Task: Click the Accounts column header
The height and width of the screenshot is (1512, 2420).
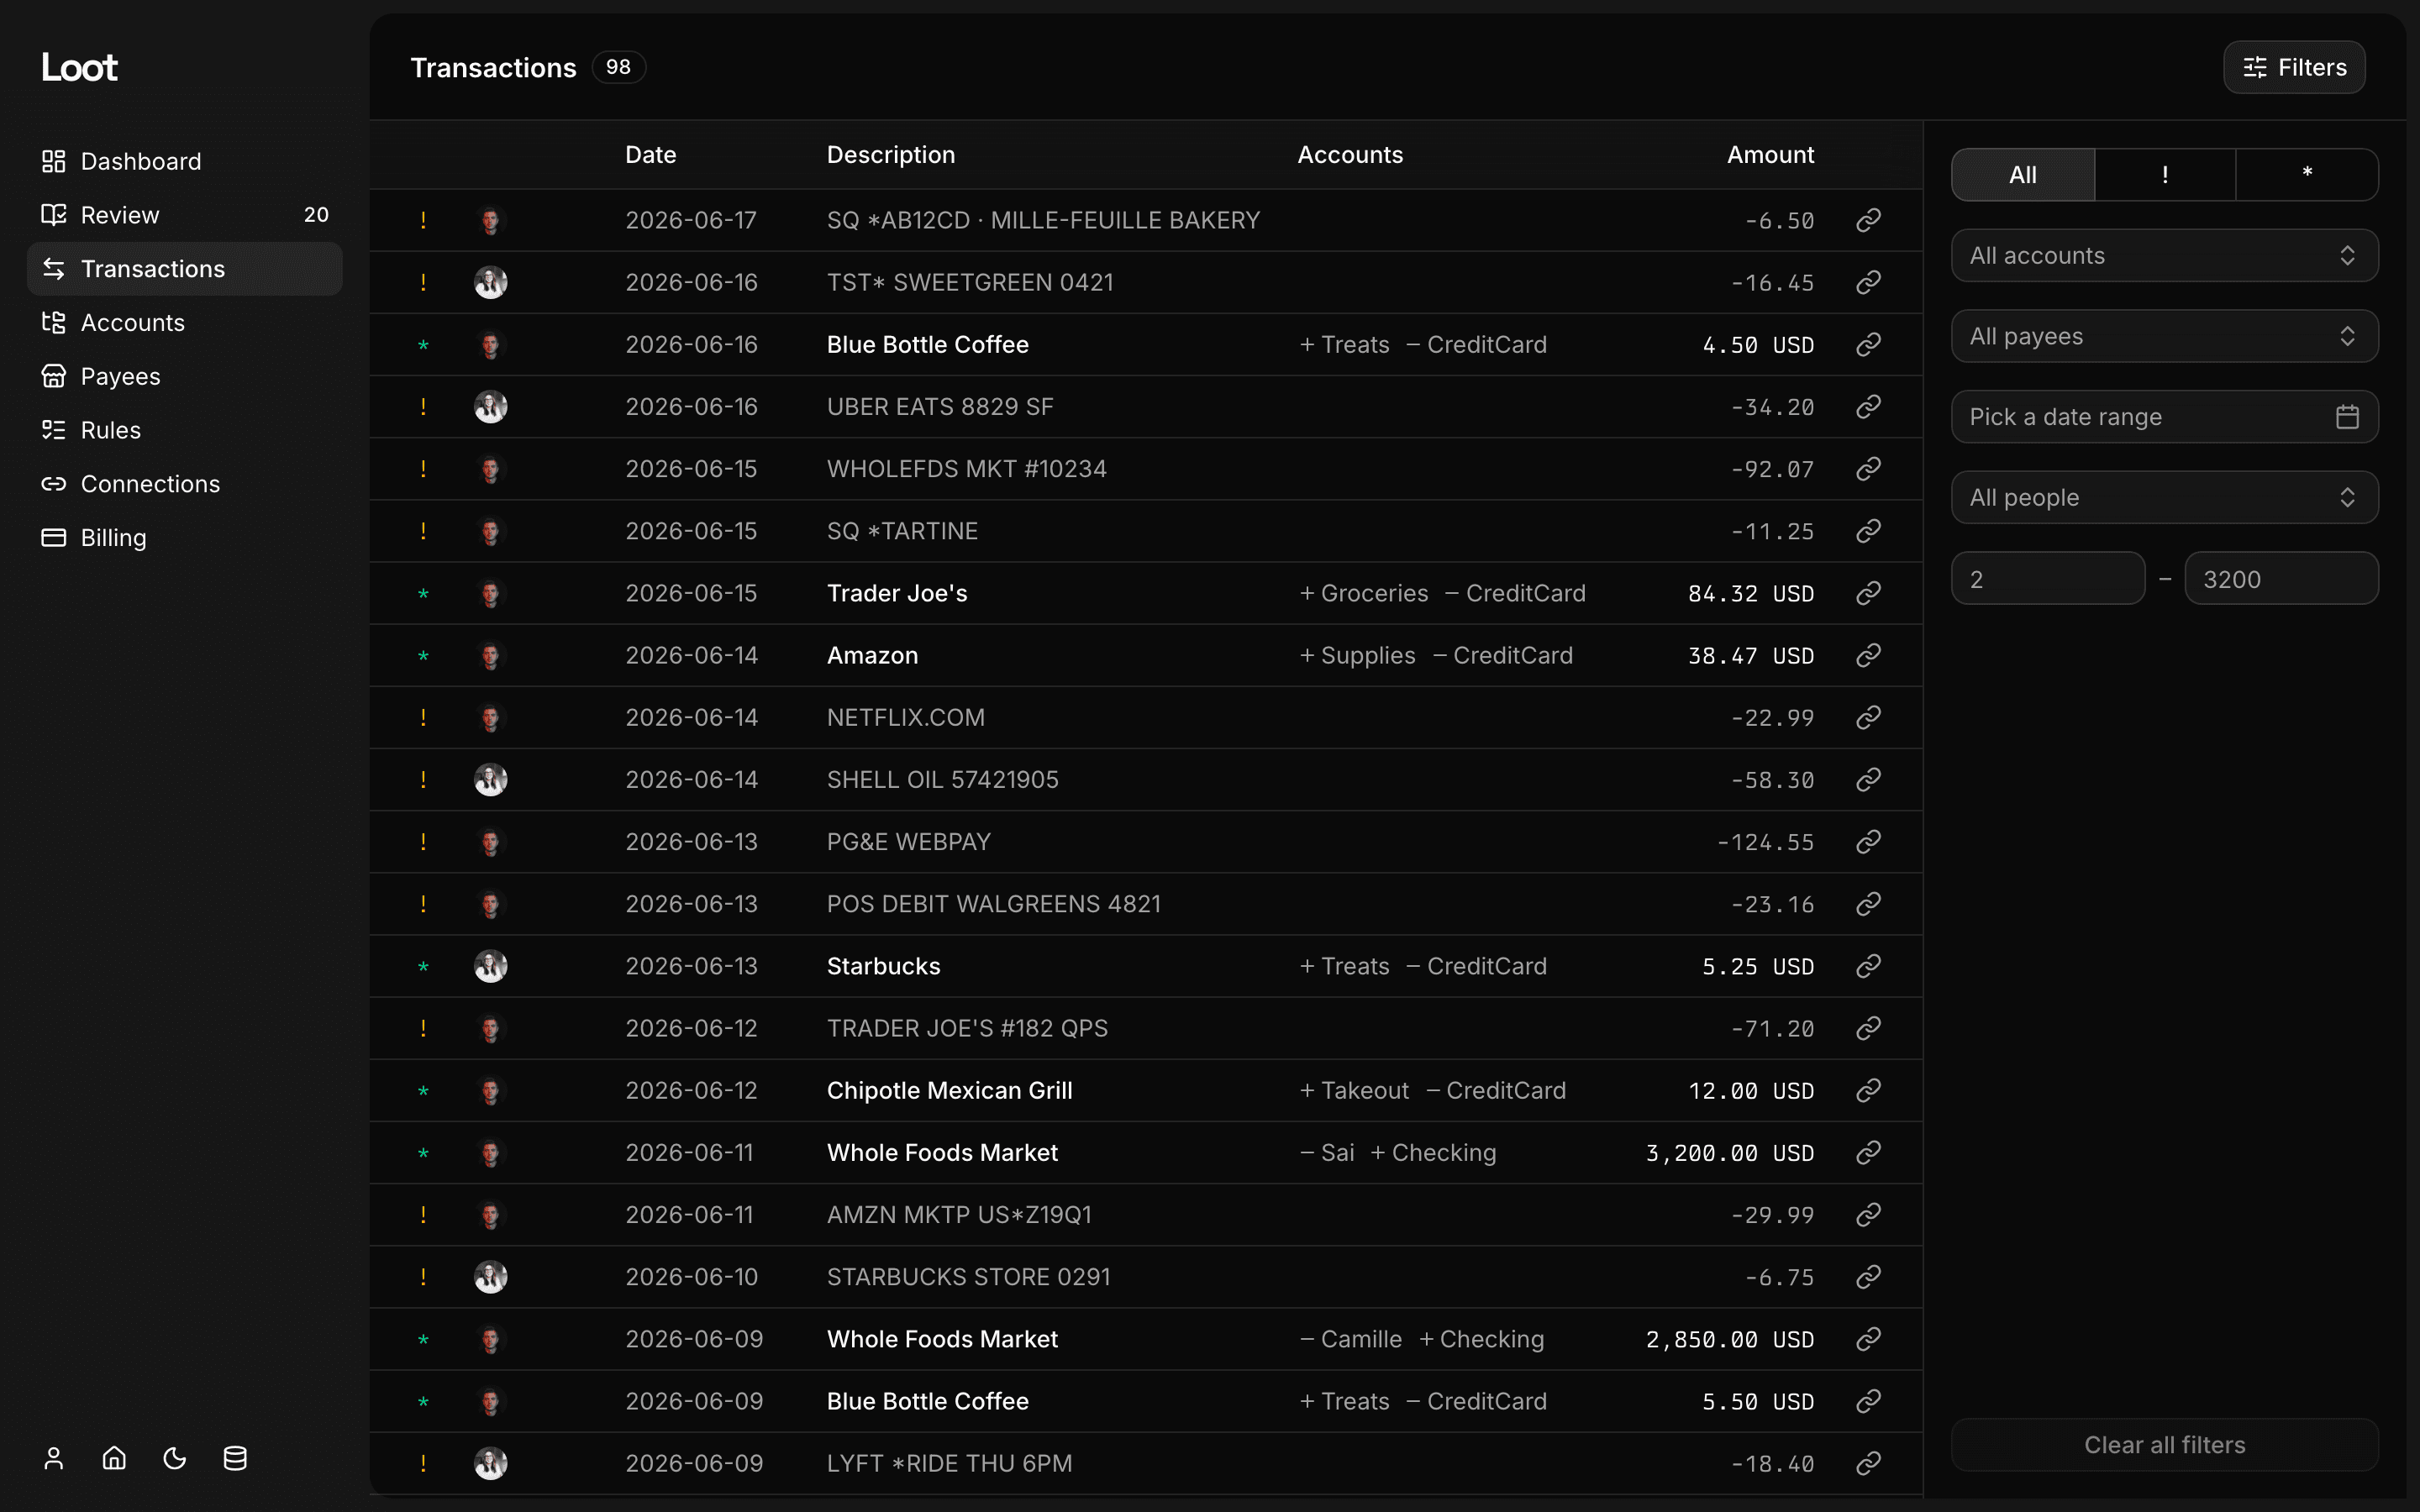Action: pos(1350,155)
